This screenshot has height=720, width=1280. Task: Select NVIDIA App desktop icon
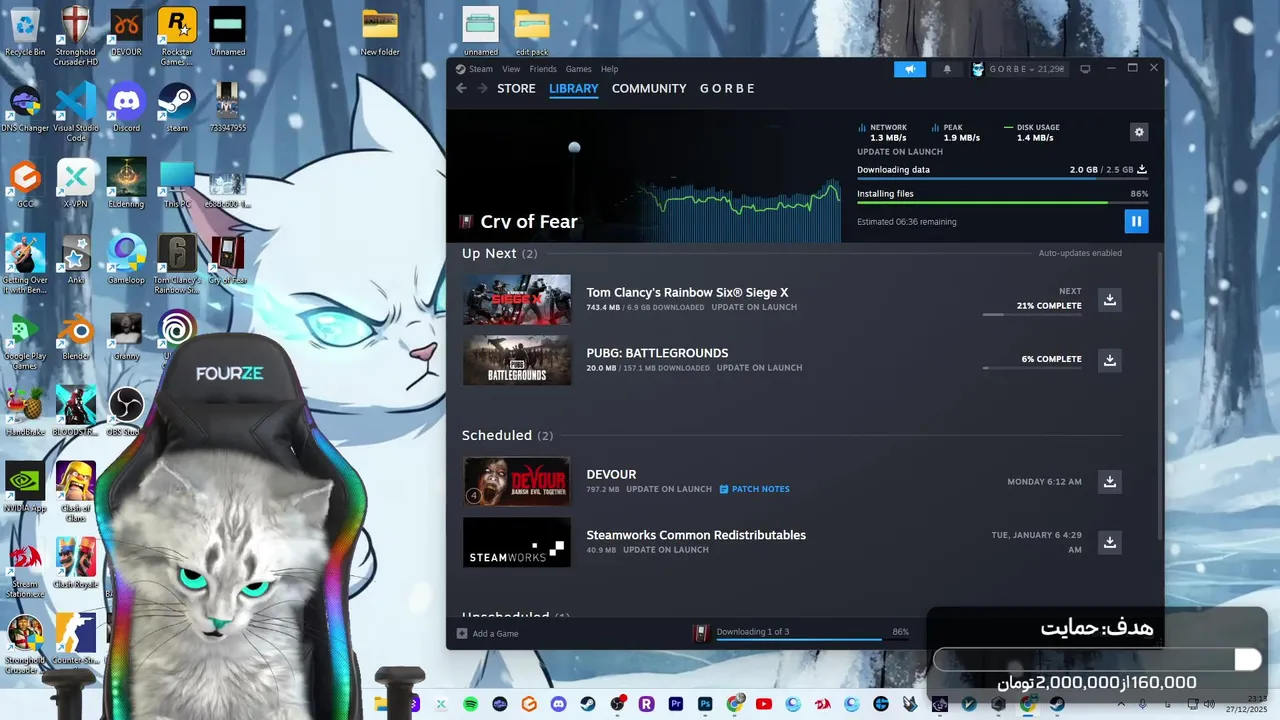click(x=25, y=488)
